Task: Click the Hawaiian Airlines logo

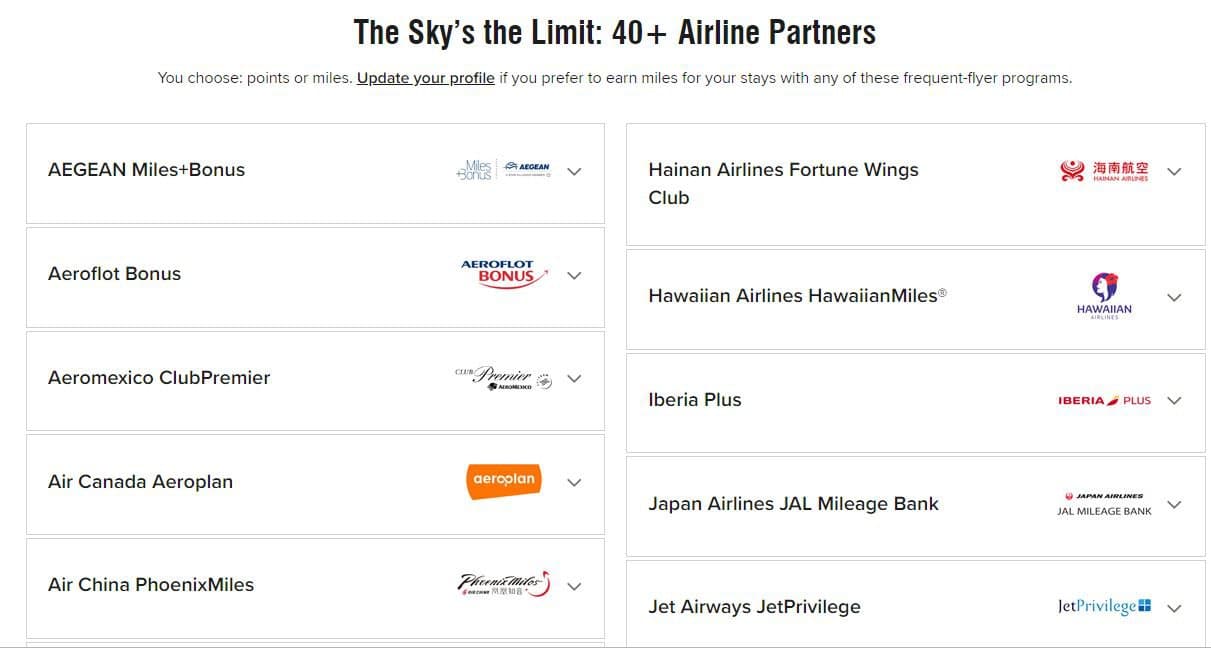Action: 1104,296
